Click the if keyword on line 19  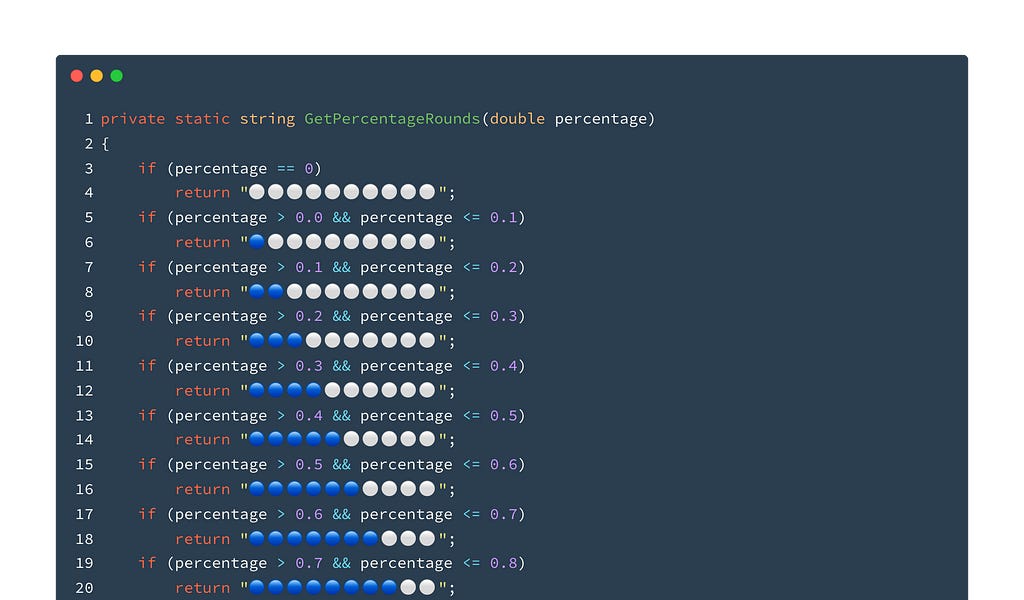(x=146, y=563)
